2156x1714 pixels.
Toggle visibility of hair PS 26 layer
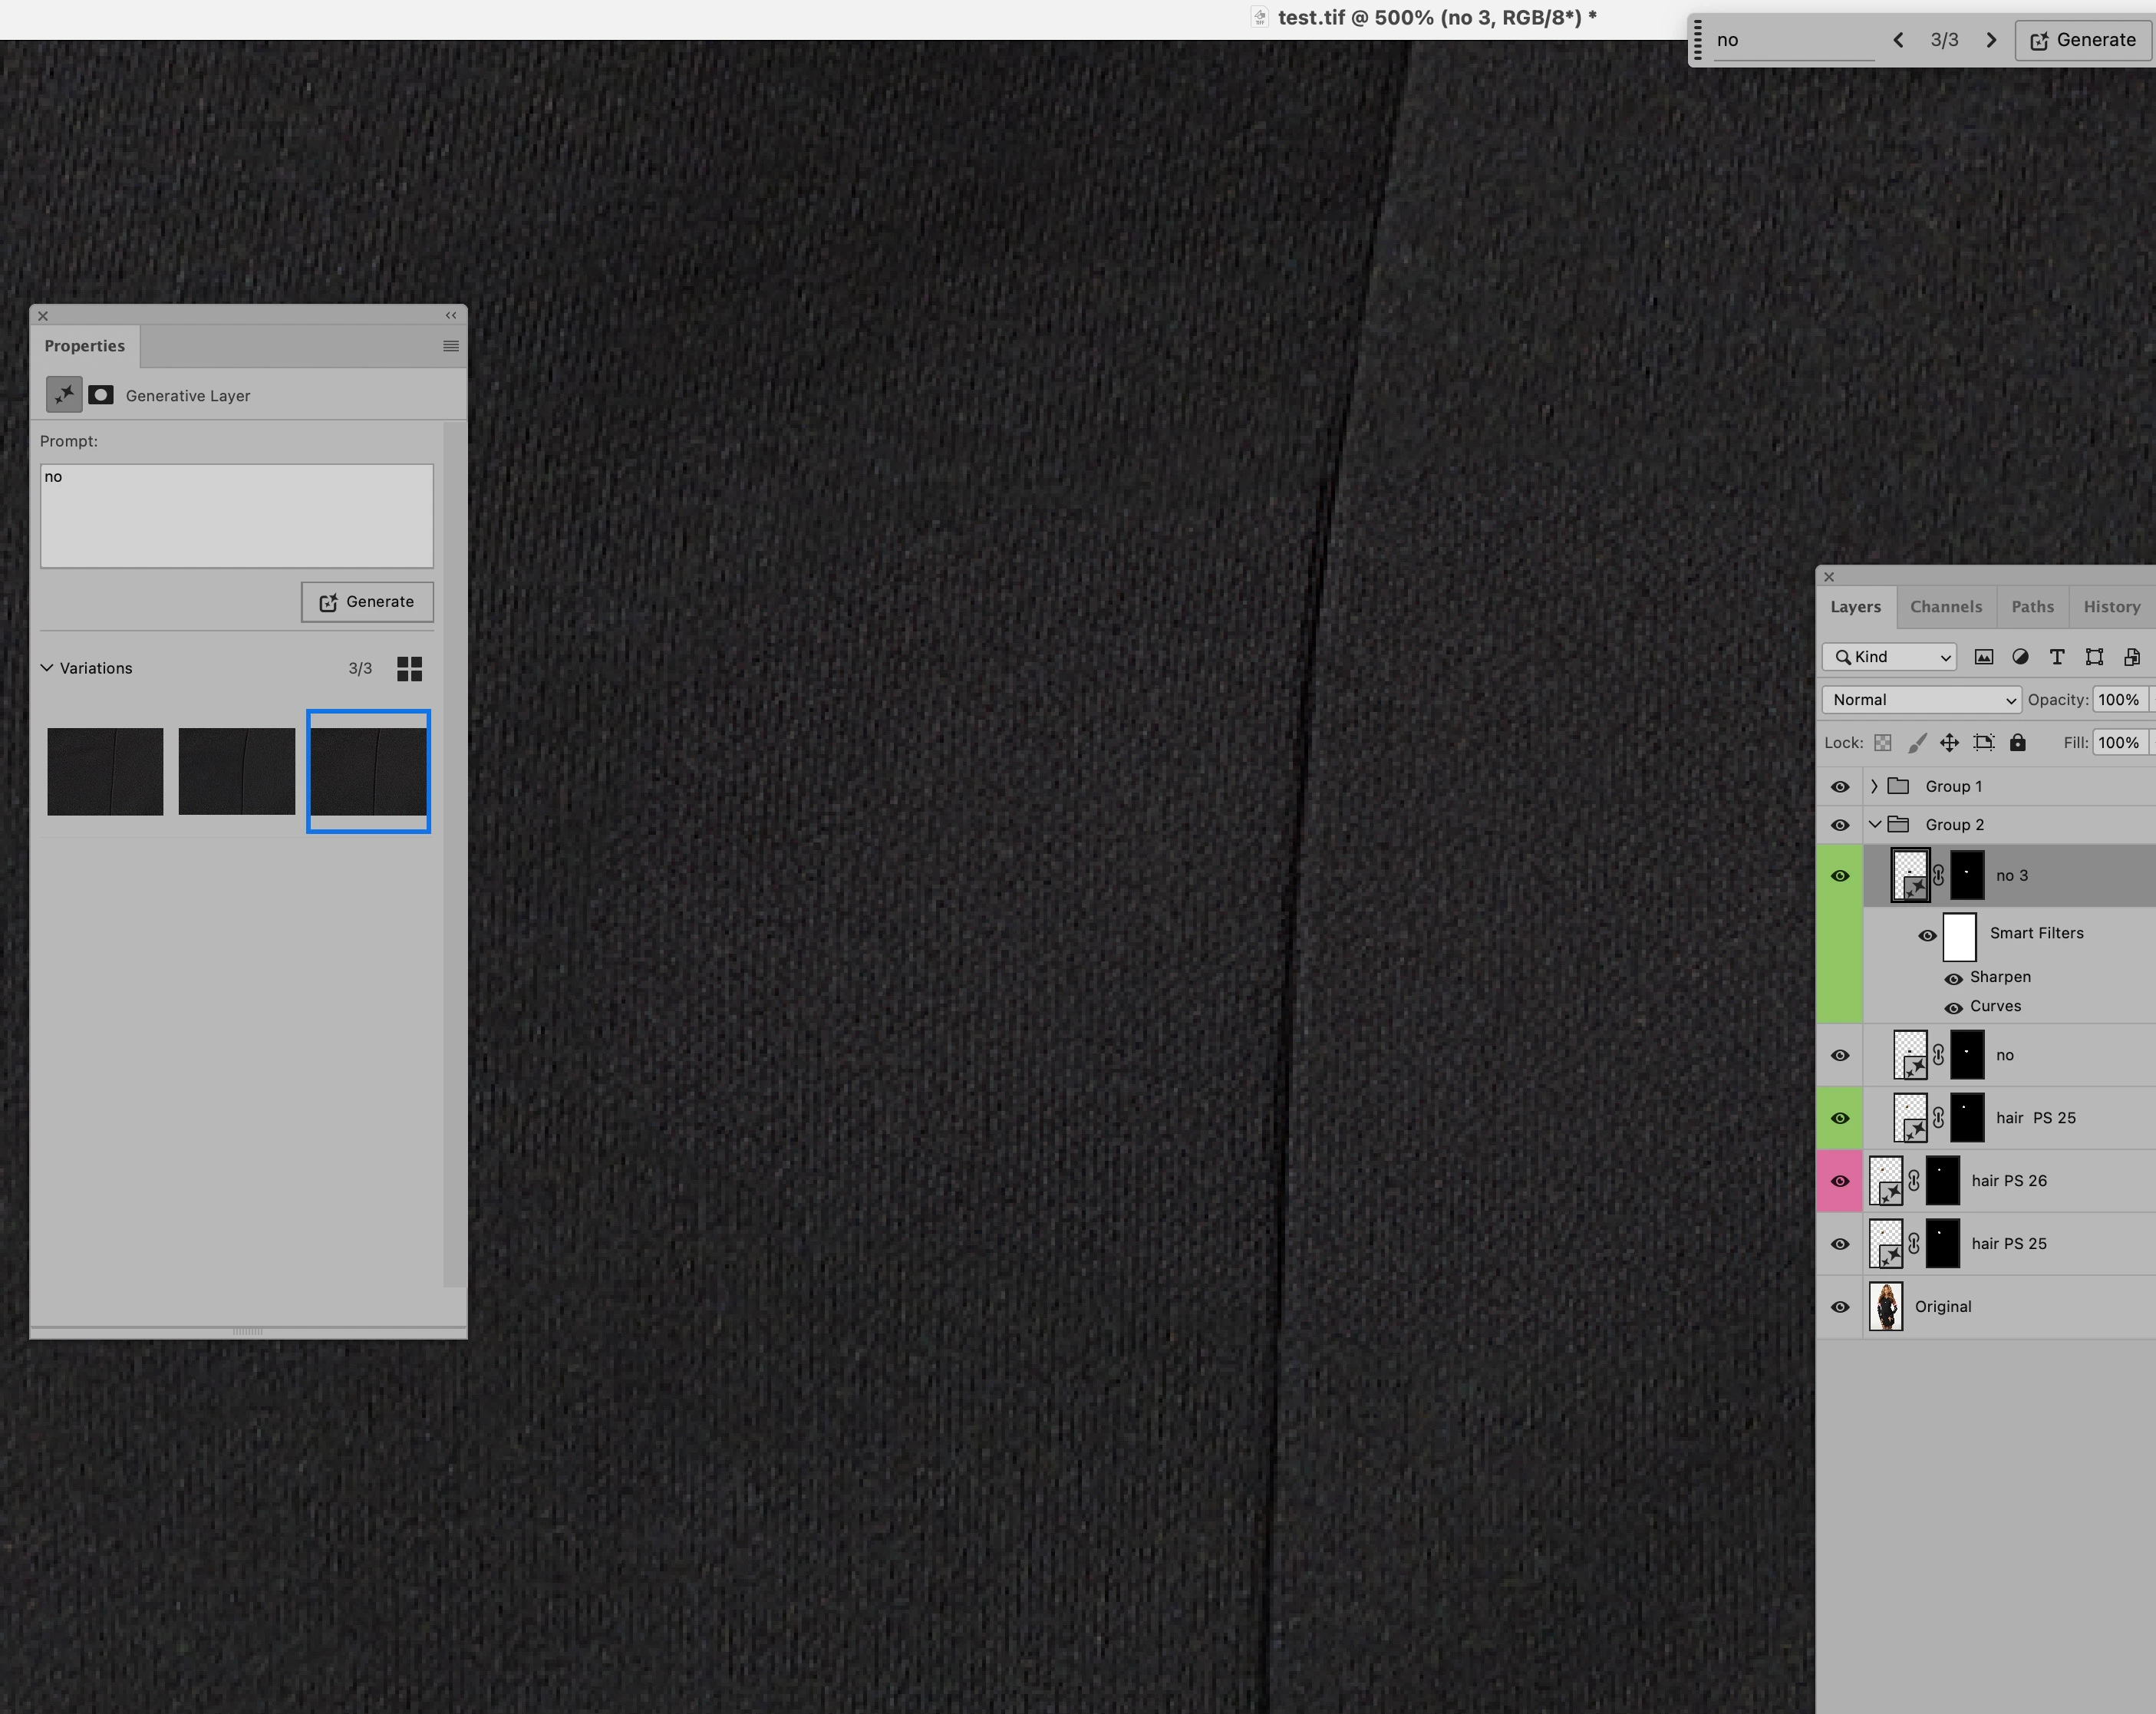1840,1181
